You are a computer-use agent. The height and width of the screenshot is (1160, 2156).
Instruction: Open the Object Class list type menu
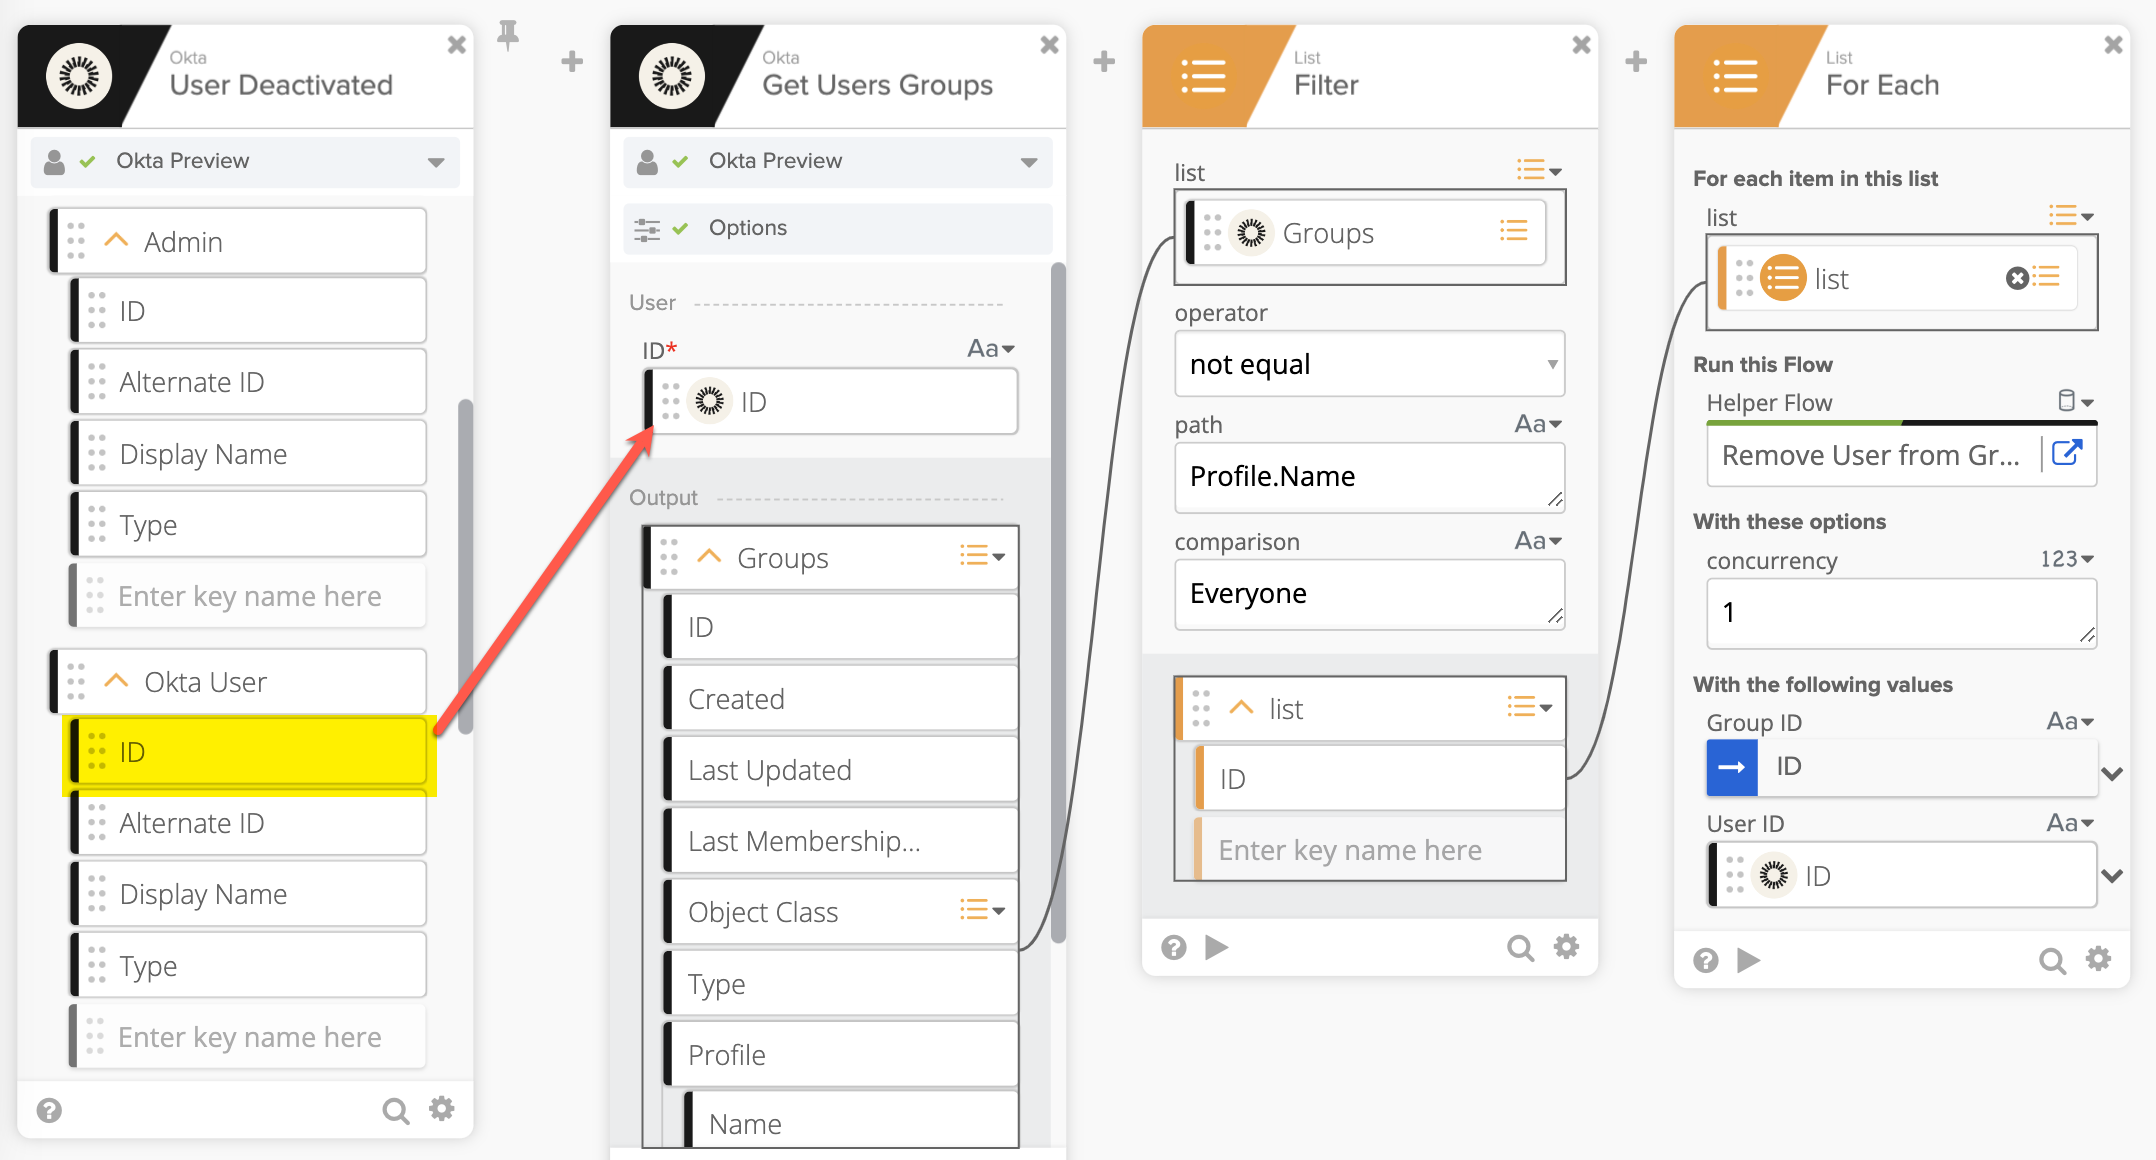click(x=982, y=910)
